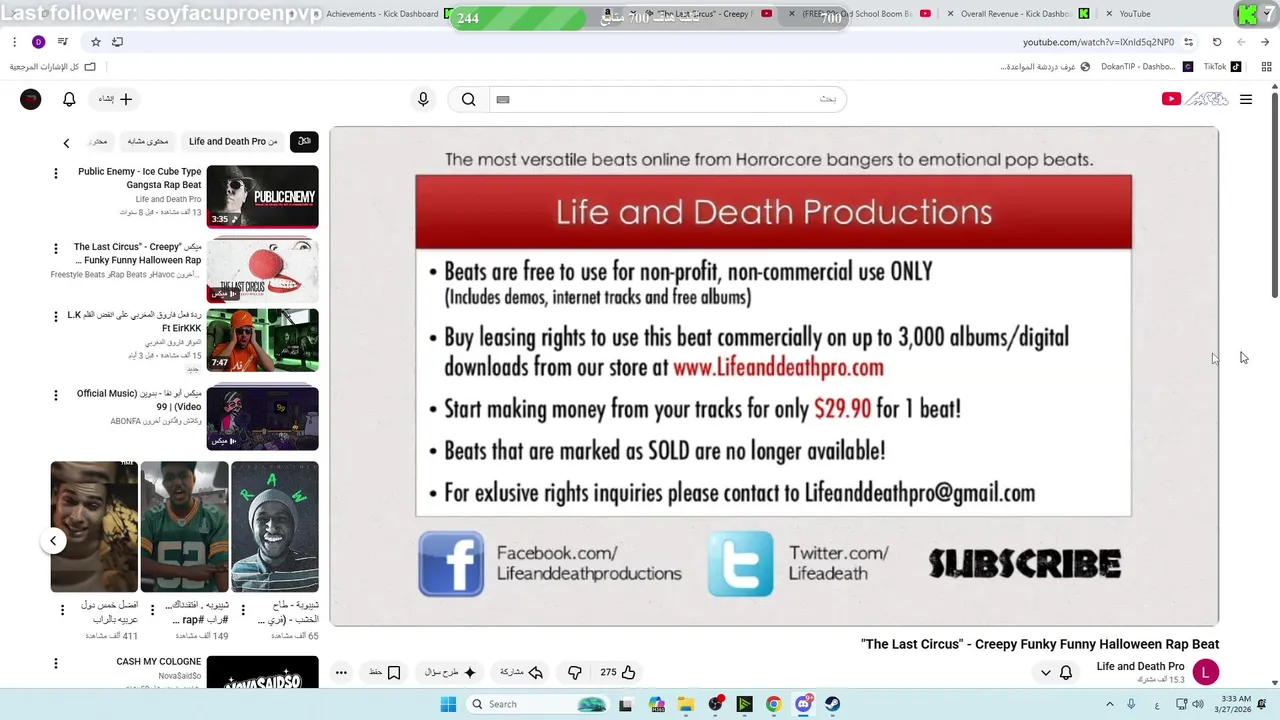The height and width of the screenshot is (720, 1280).
Task: Open options for Official Music mix
Action: 56,395
